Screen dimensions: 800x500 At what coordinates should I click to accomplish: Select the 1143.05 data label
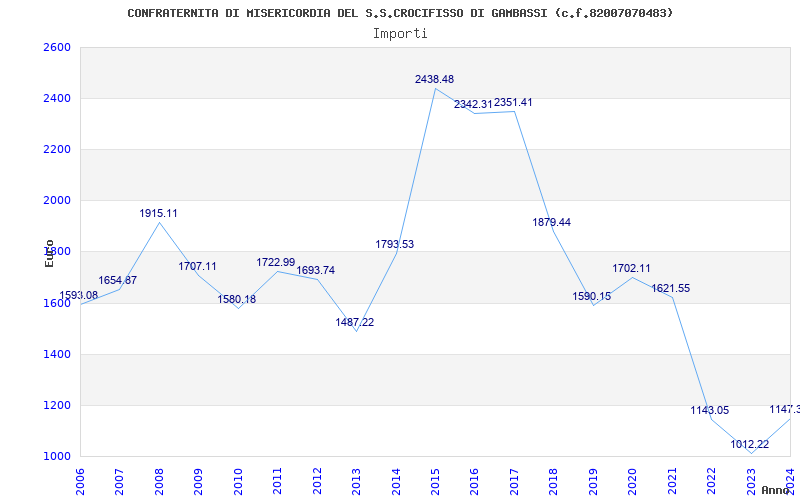tap(710, 410)
